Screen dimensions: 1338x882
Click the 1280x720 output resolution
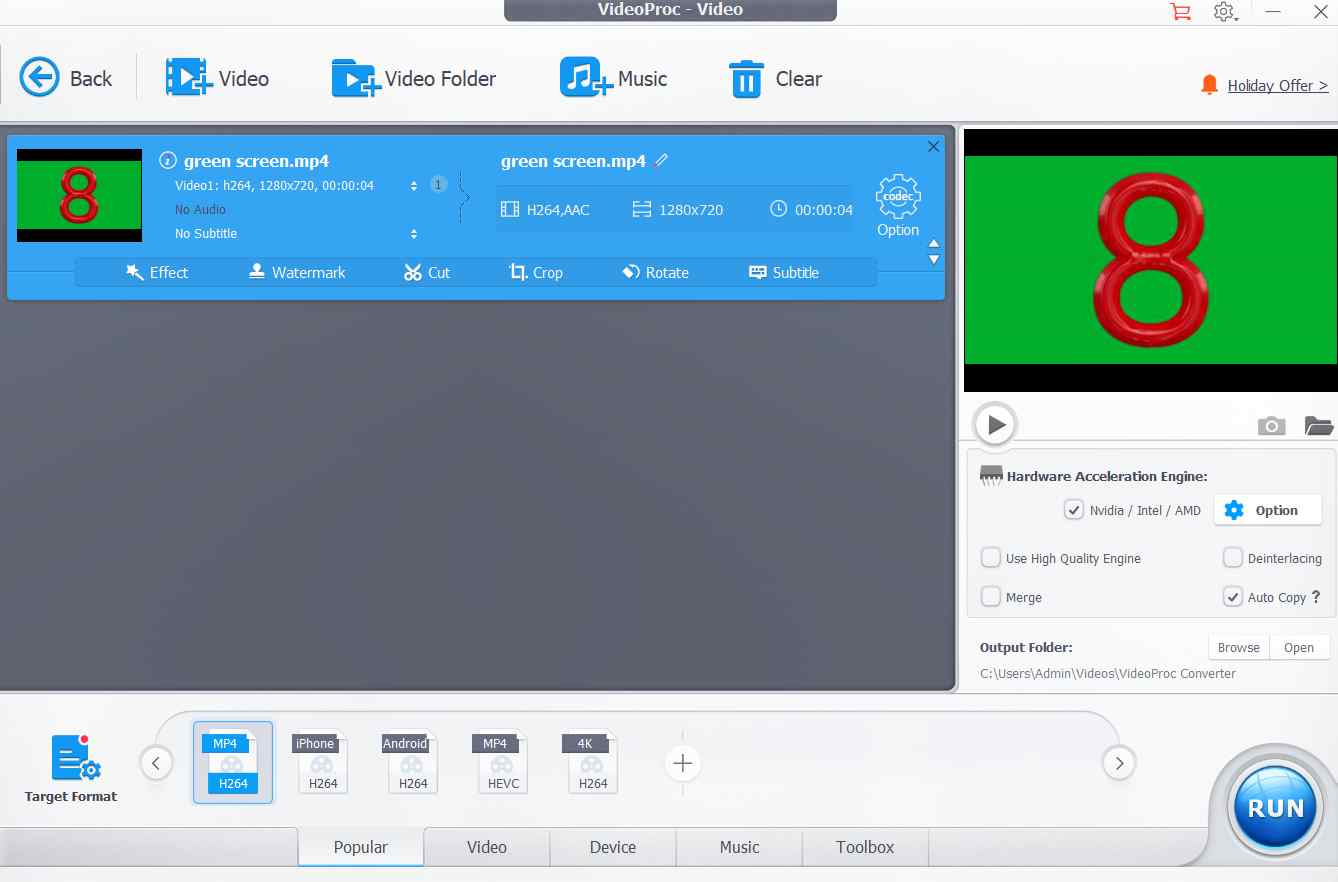[x=677, y=210]
